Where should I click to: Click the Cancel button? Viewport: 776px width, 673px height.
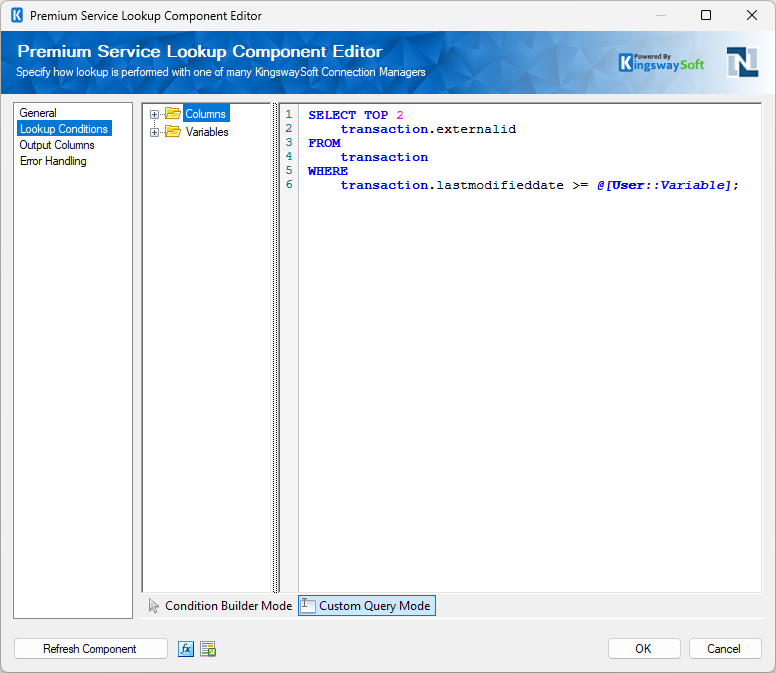725,649
